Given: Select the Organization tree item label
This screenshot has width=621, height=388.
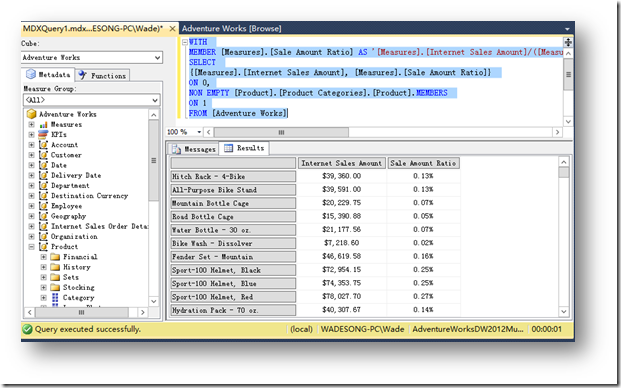Looking at the screenshot, I should point(74,236).
